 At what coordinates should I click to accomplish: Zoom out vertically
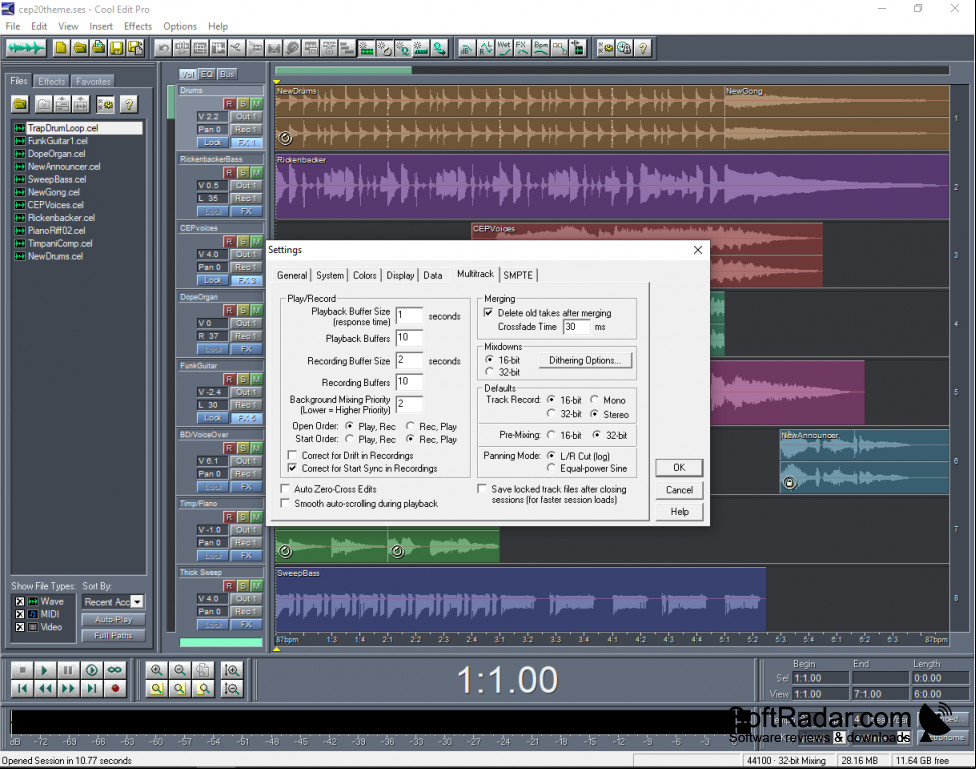(x=232, y=689)
